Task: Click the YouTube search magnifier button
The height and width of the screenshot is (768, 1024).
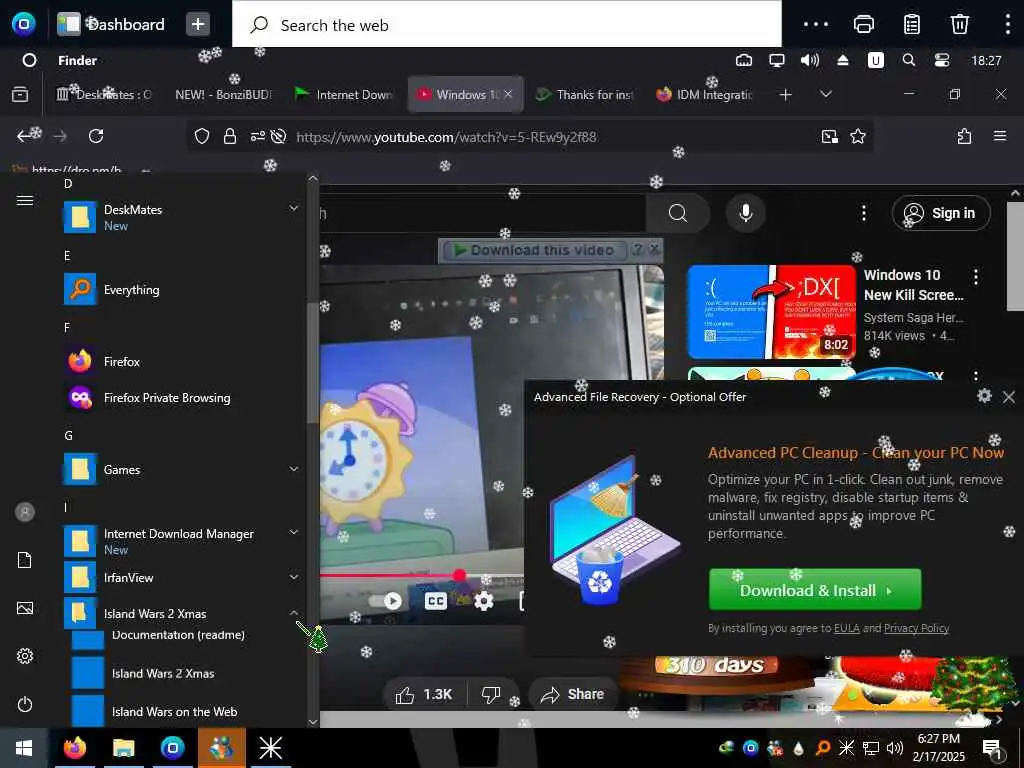Action: click(x=677, y=213)
